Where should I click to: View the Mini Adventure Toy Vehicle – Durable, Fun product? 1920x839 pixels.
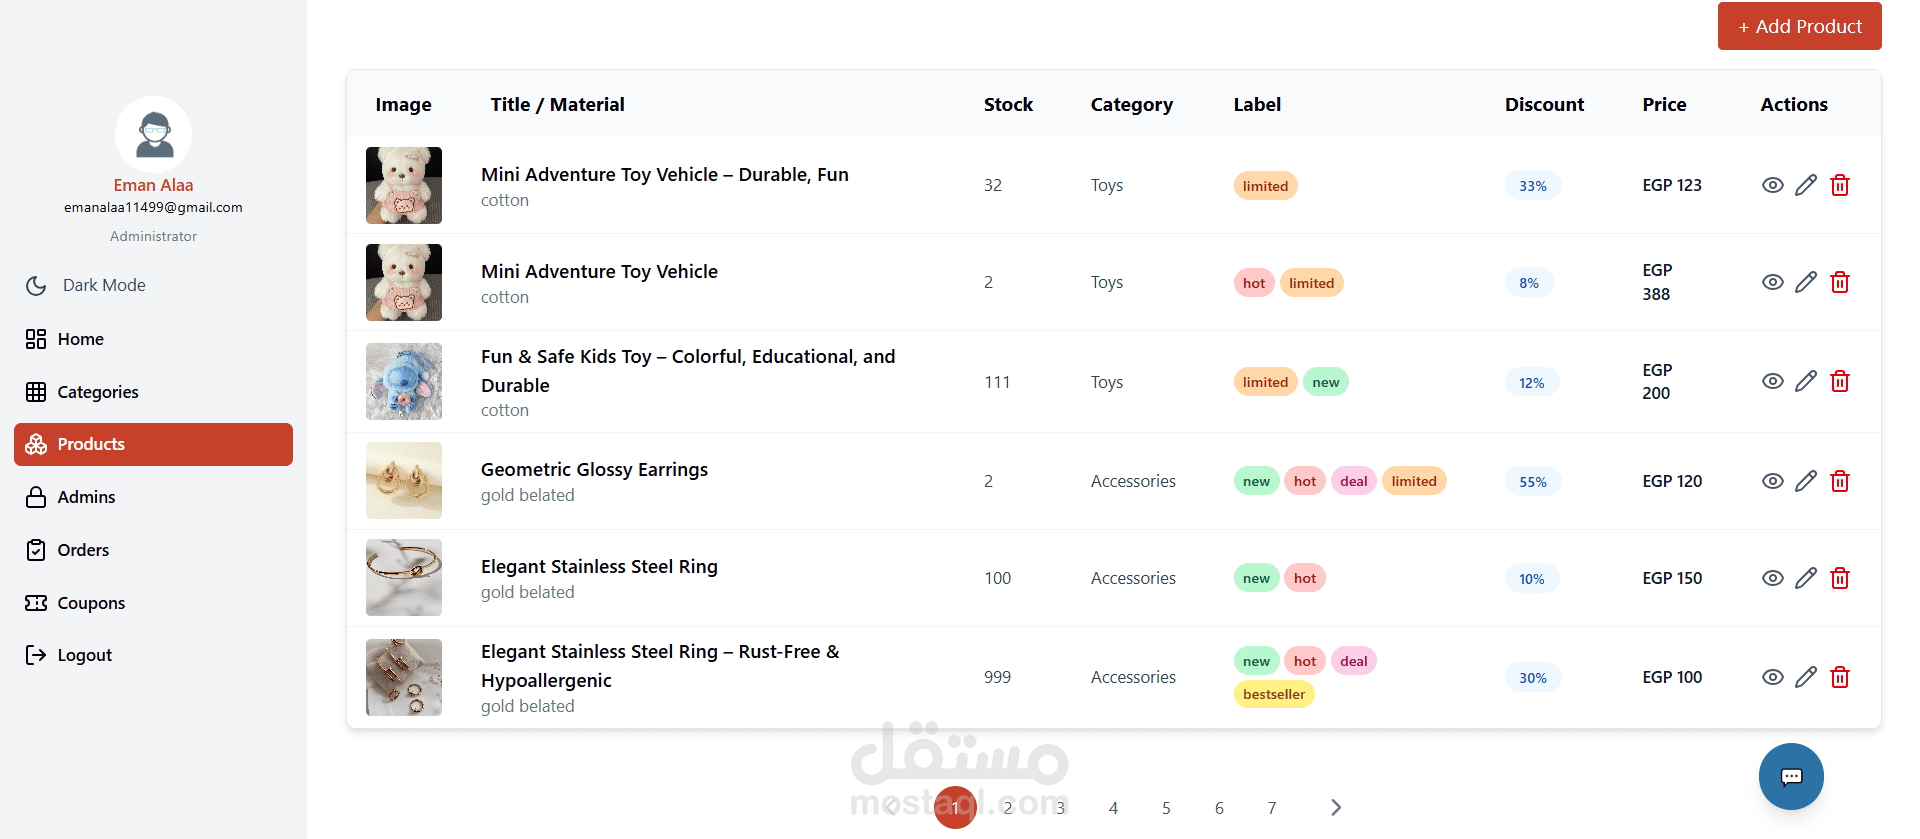click(1772, 185)
